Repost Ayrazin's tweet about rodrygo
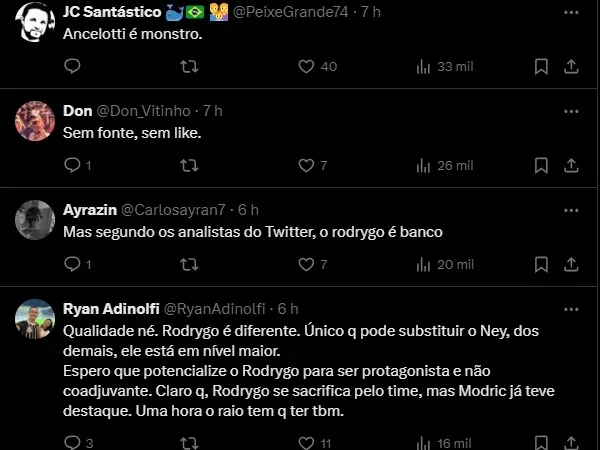This screenshot has width=600, height=450. [187, 264]
